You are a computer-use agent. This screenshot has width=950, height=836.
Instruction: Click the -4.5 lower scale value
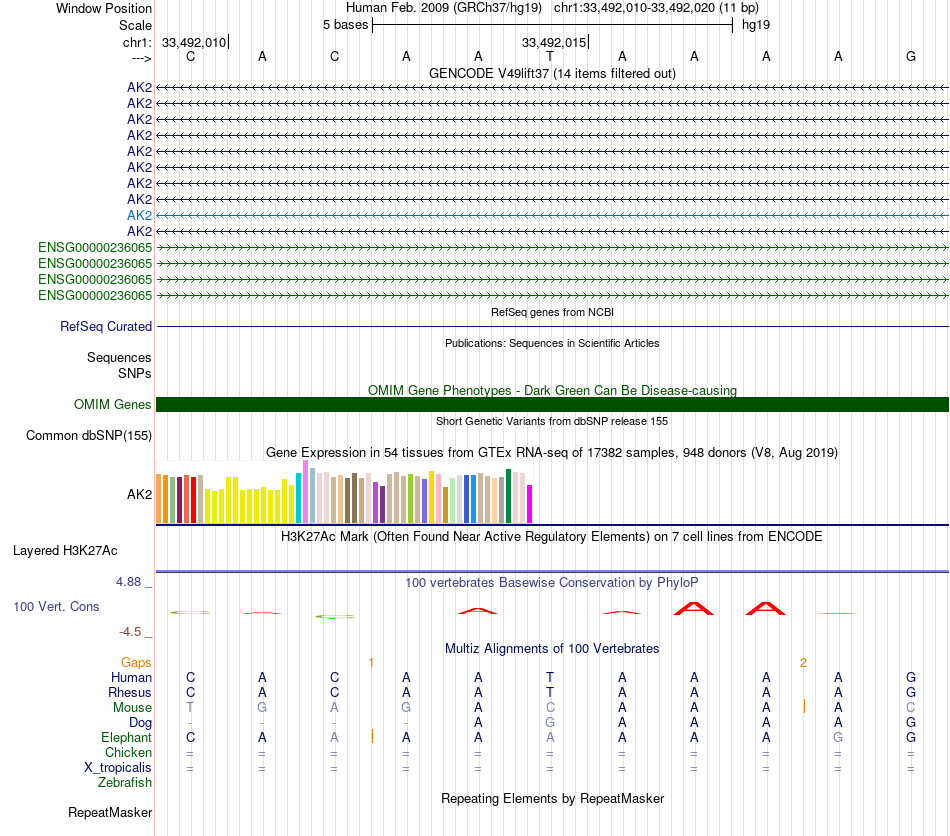point(130,632)
